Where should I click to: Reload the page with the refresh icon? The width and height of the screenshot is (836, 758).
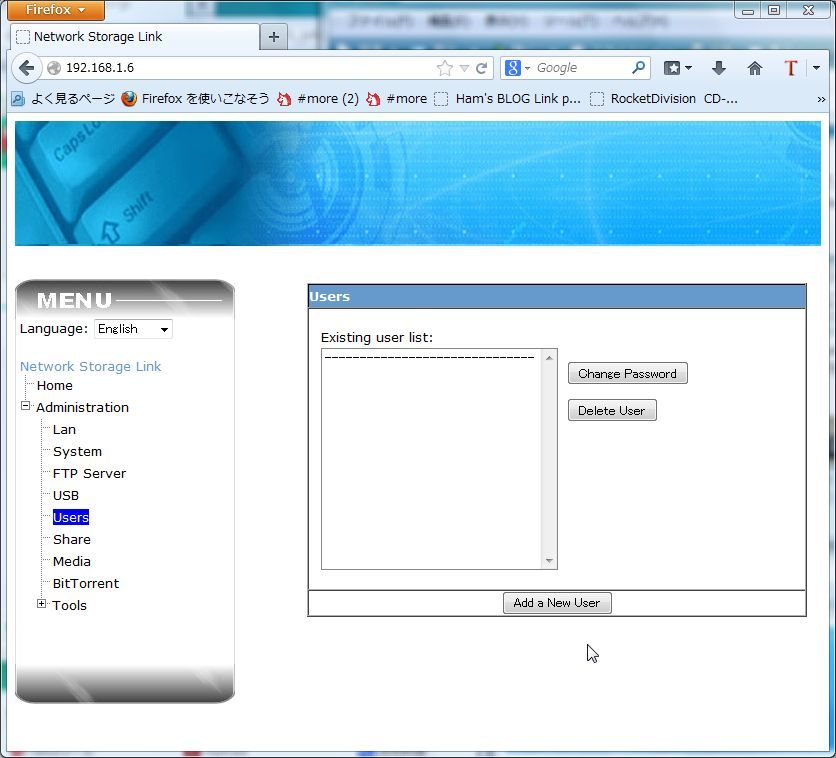(482, 68)
